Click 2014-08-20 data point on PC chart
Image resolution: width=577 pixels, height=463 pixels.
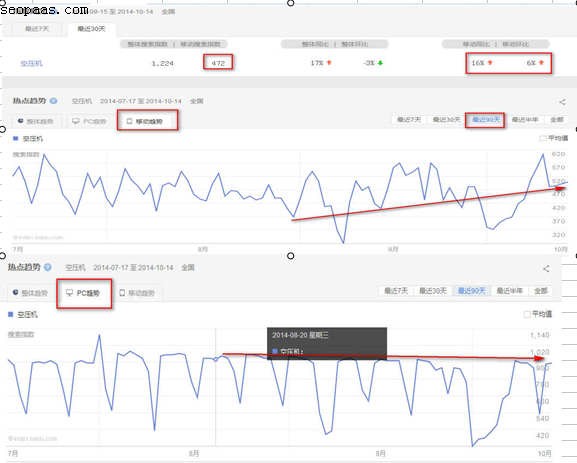pyautogui.click(x=216, y=359)
